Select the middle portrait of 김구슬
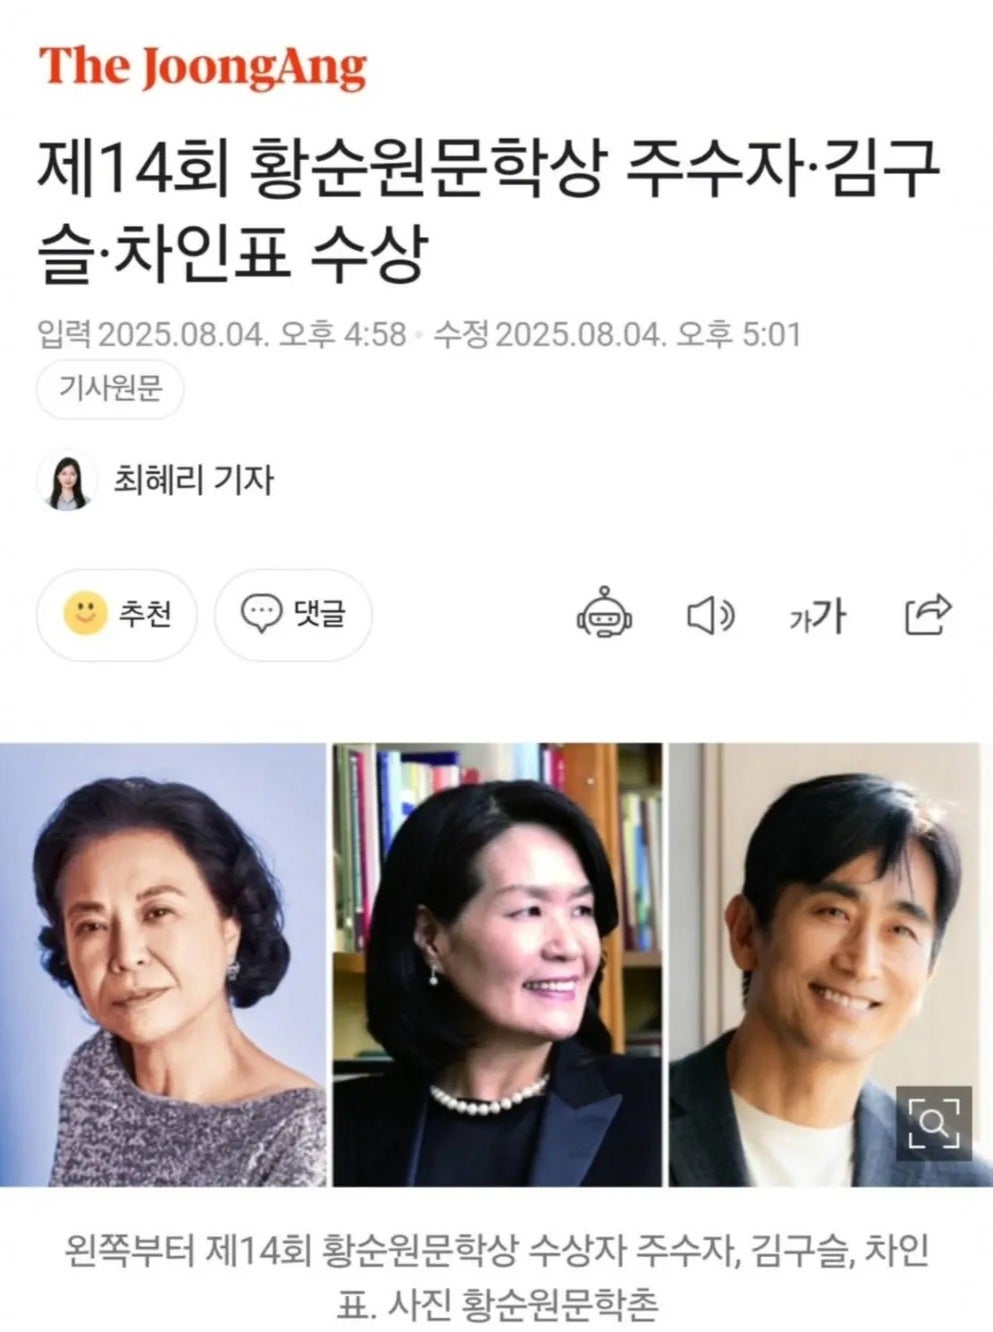The height and width of the screenshot is (1332, 993). click(497, 965)
